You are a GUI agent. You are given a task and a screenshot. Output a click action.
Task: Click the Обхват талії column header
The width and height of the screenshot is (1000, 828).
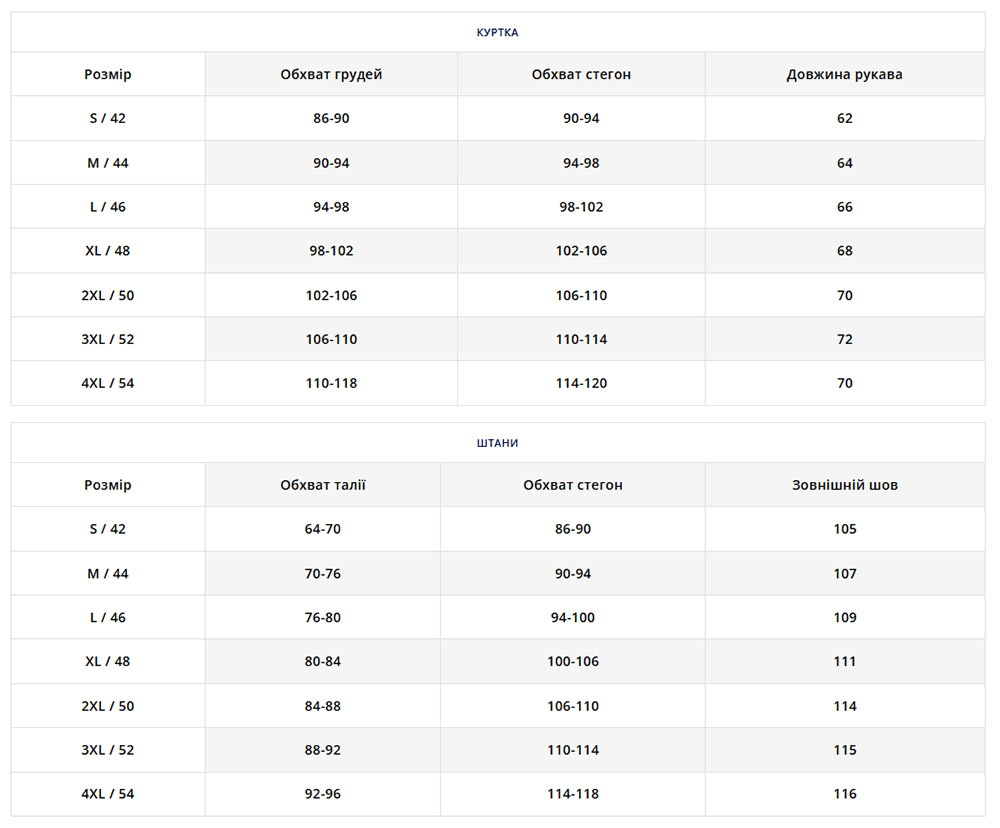point(323,485)
